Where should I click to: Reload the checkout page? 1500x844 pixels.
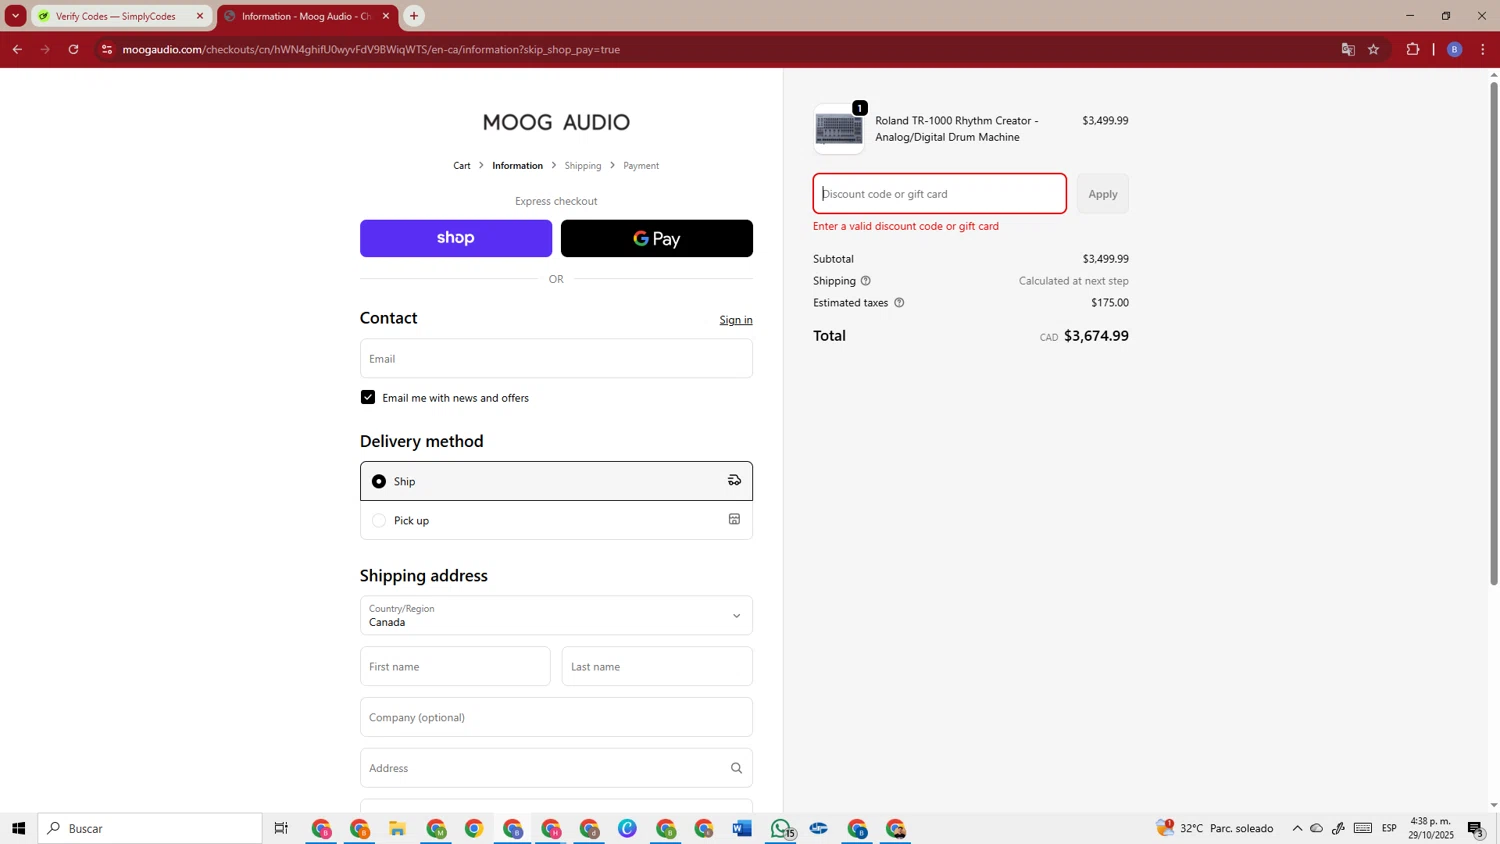click(73, 49)
